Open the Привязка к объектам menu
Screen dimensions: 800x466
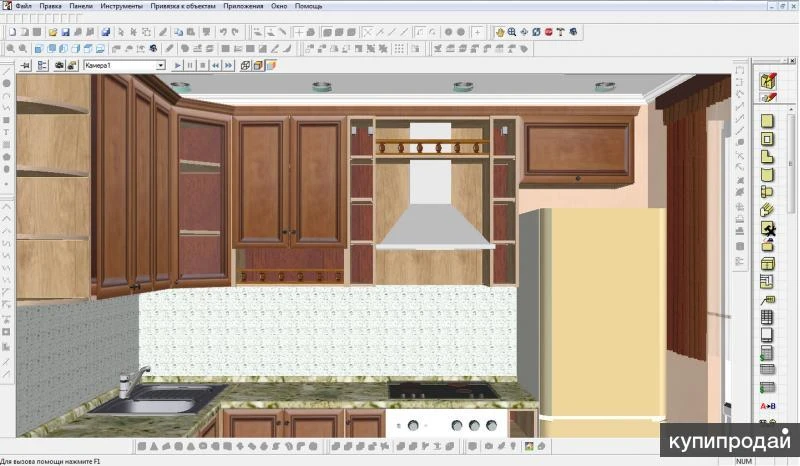click(x=183, y=6)
